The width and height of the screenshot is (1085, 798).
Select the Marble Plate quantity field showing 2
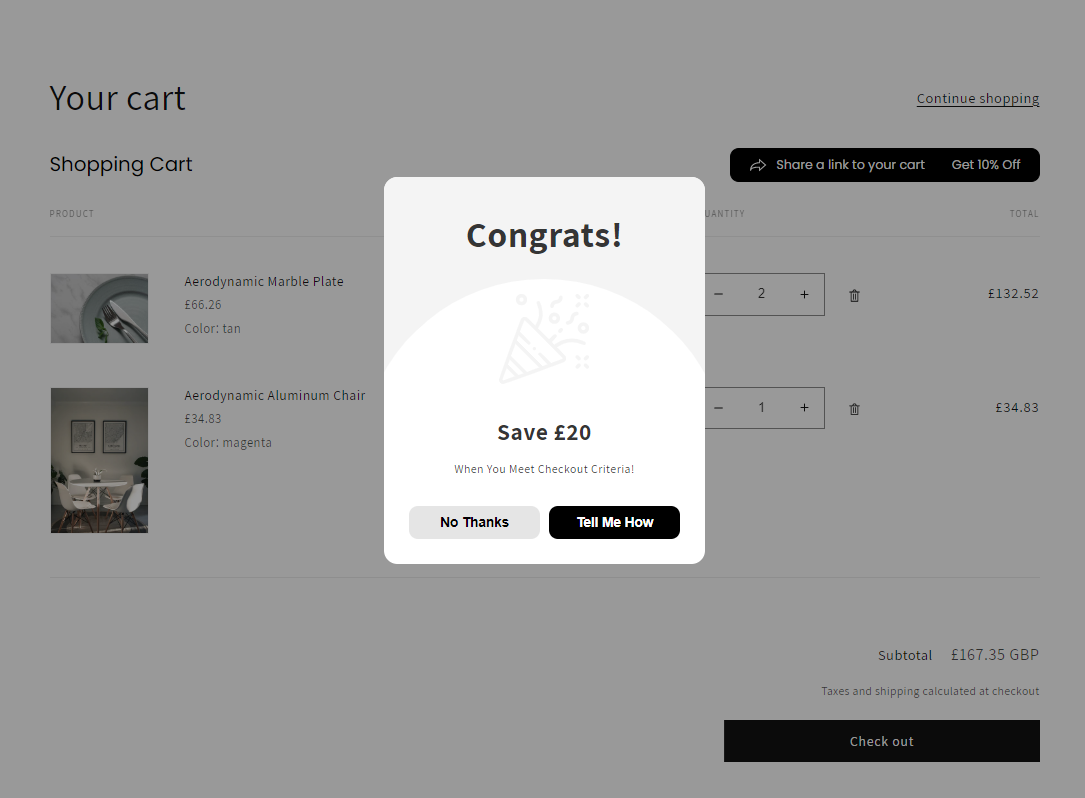tap(761, 294)
